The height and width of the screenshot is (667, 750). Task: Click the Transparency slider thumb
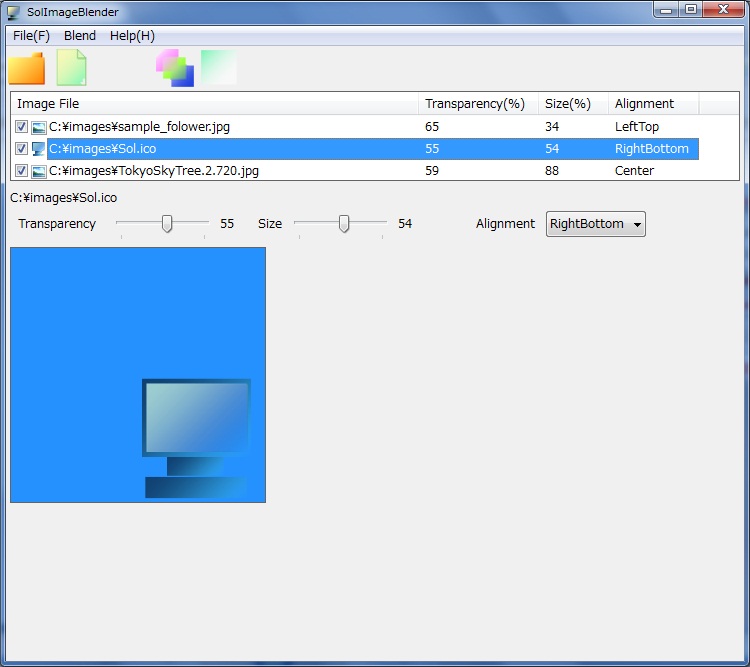[166, 223]
